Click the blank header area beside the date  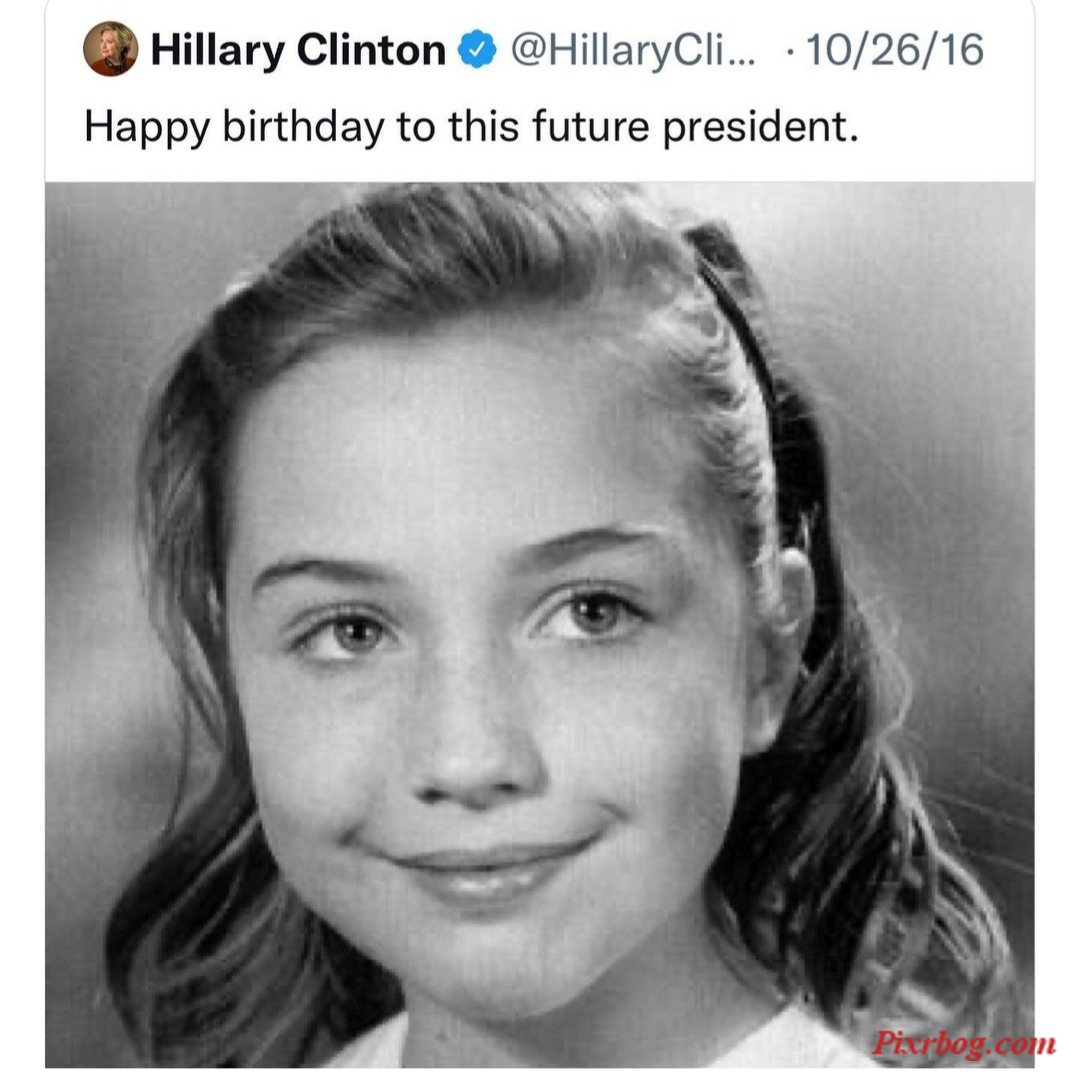click(x=1009, y=50)
